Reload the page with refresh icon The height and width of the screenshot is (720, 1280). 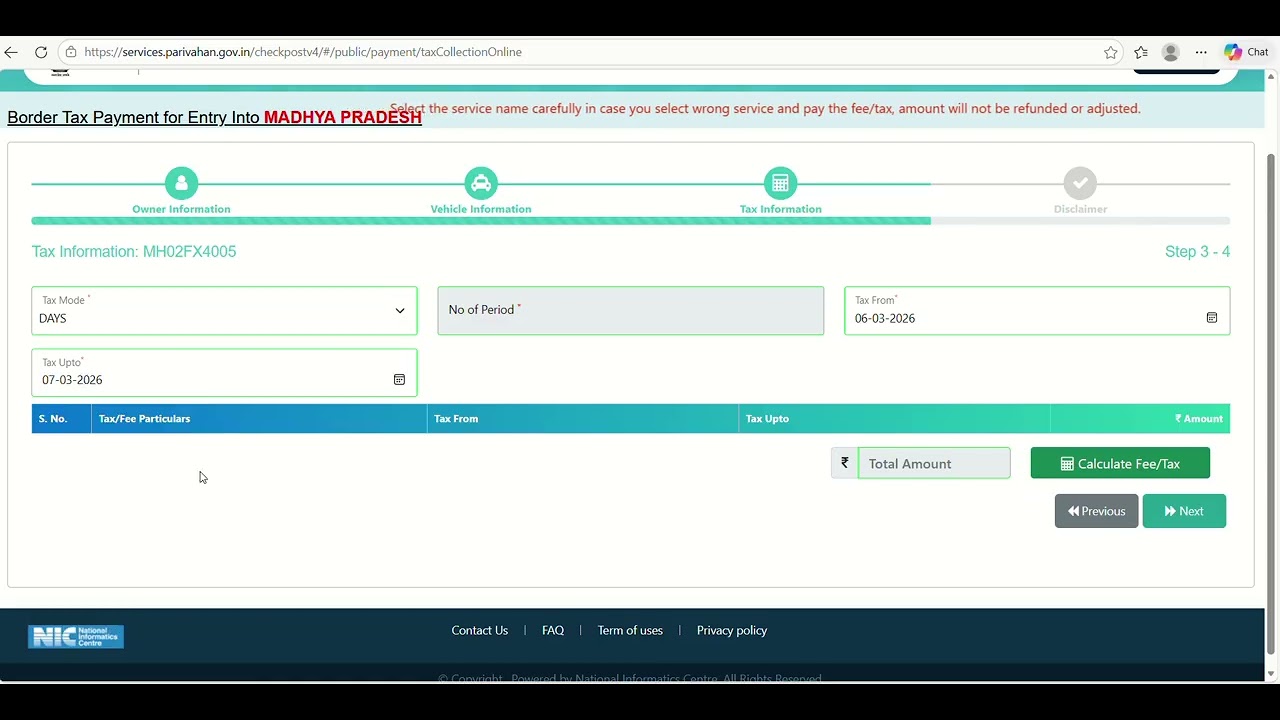41,52
